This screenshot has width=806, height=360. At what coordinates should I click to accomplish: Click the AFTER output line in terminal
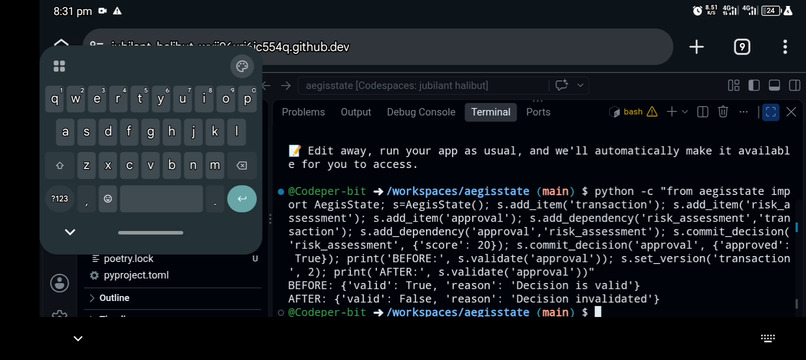(473, 299)
